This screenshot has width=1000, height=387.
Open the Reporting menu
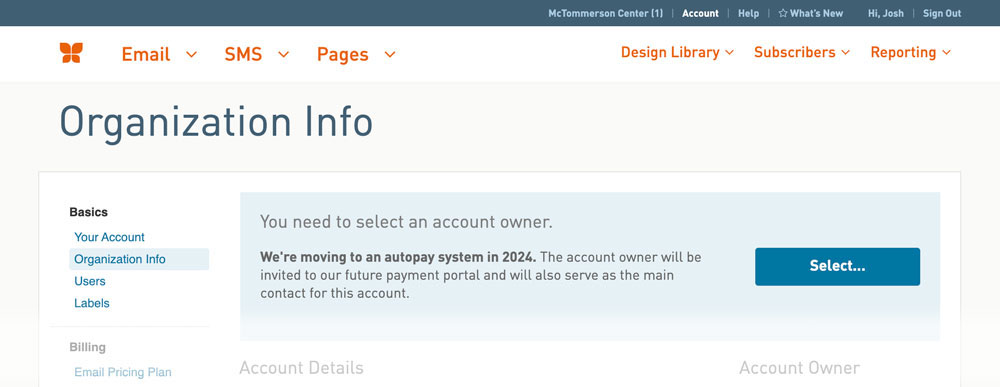[x=903, y=53]
